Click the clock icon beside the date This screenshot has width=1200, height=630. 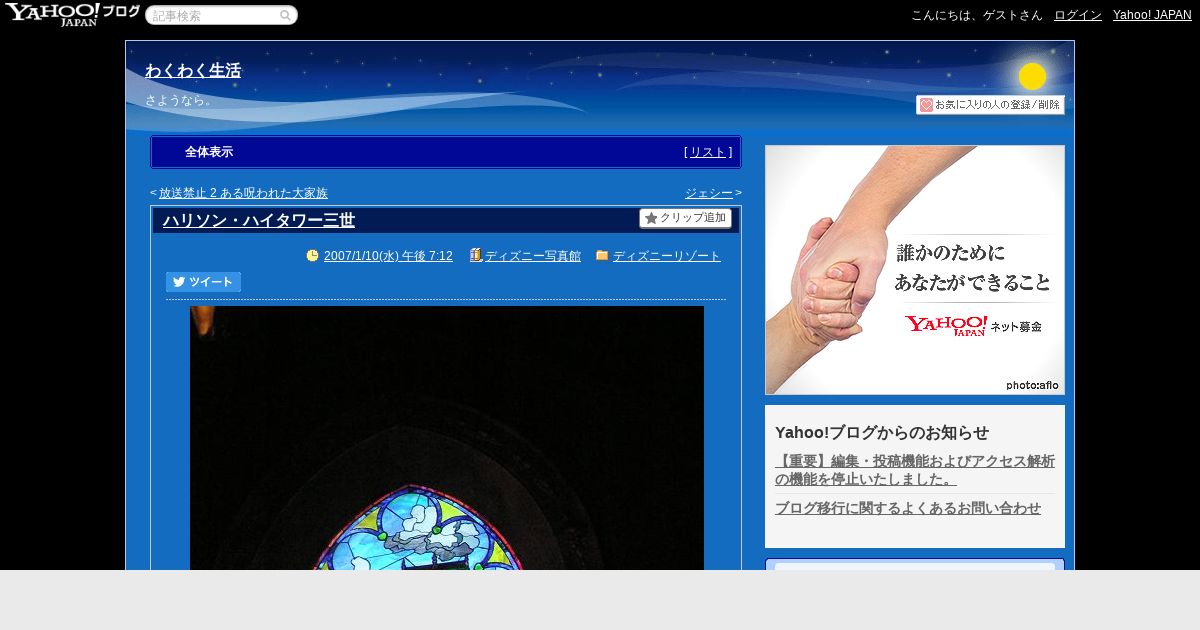click(x=312, y=255)
